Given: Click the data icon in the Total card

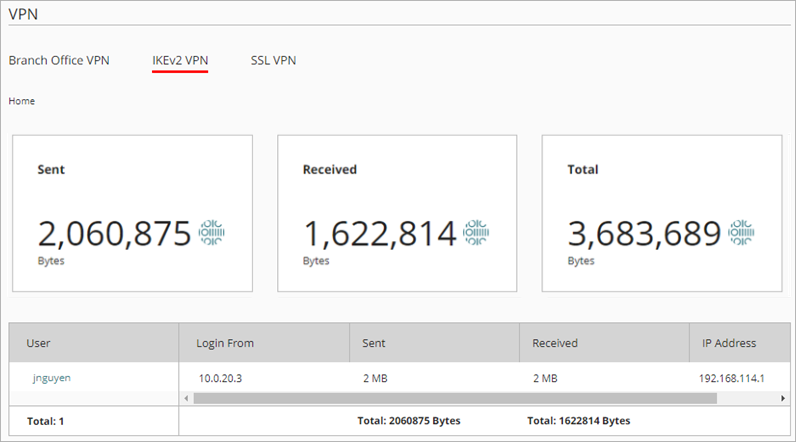Looking at the screenshot, I should pyautogui.click(x=741, y=232).
